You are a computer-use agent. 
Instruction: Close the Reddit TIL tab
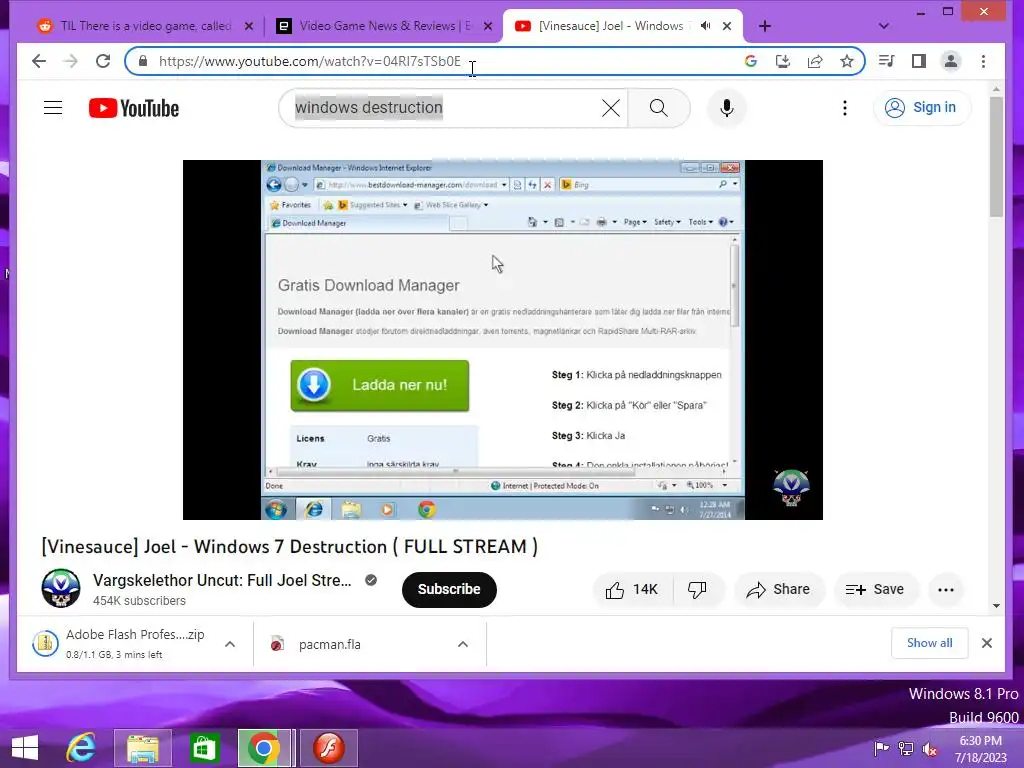point(249,26)
